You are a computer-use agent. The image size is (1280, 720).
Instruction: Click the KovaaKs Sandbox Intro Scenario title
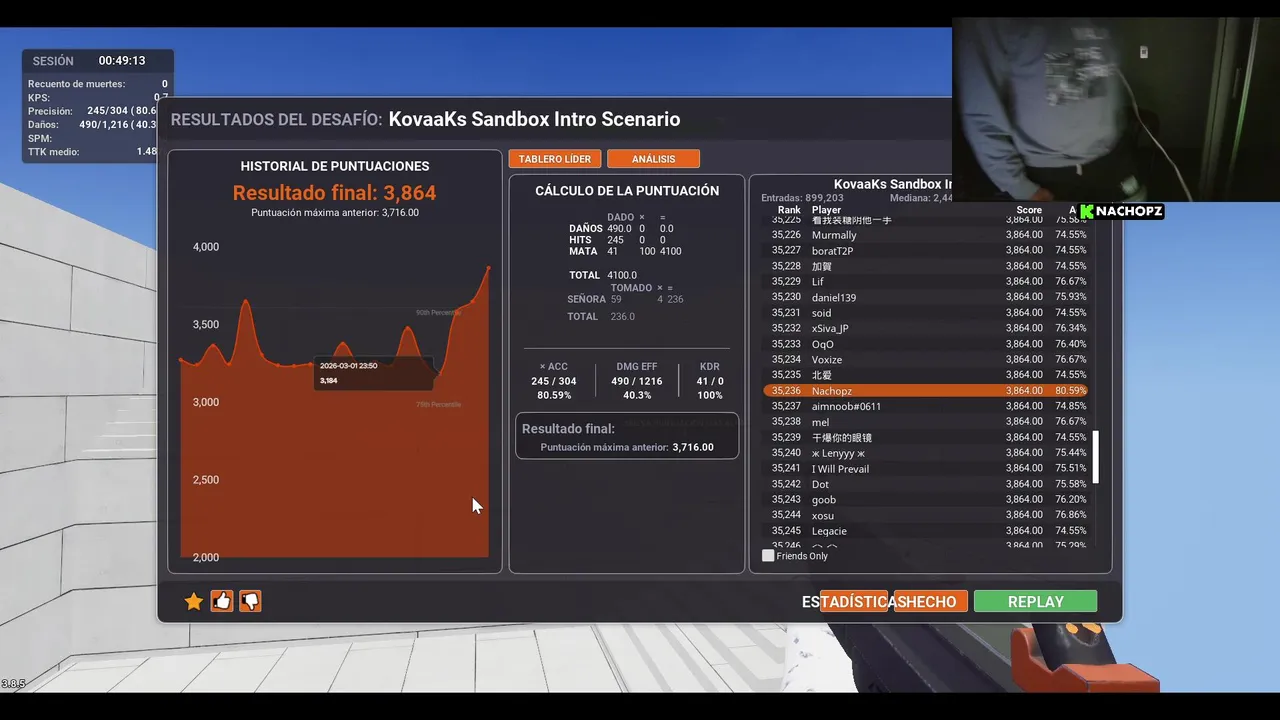click(x=534, y=119)
